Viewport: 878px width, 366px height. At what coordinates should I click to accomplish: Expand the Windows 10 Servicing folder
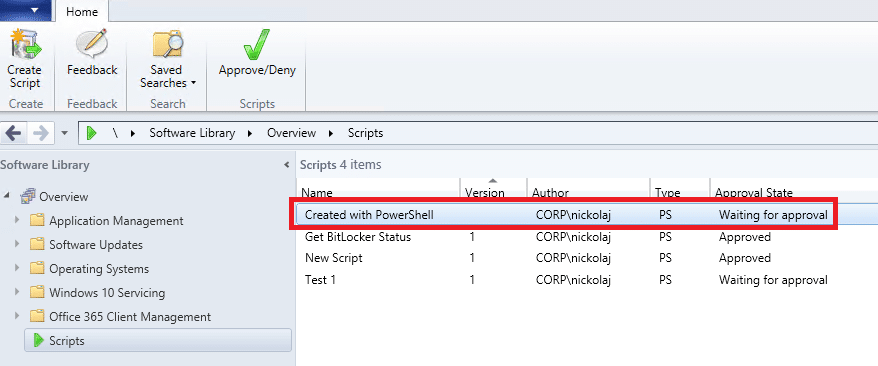[17, 292]
